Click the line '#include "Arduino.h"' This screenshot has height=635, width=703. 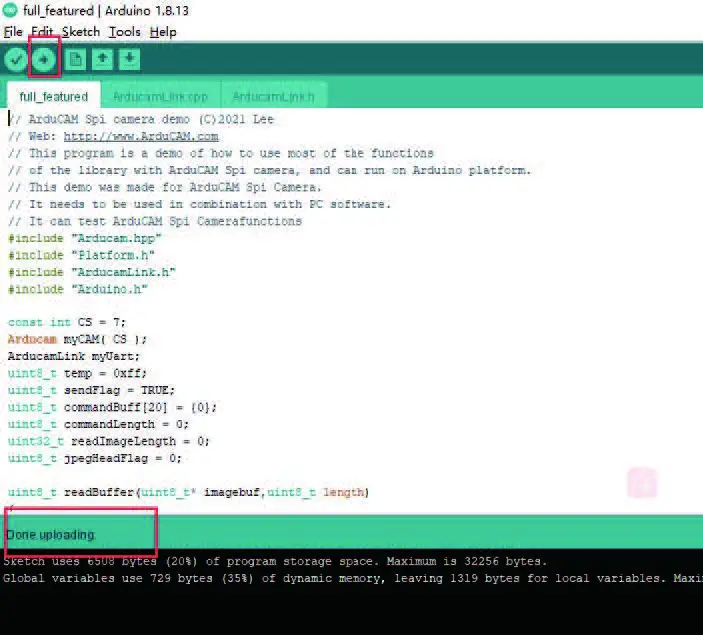click(x=78, y=289)
